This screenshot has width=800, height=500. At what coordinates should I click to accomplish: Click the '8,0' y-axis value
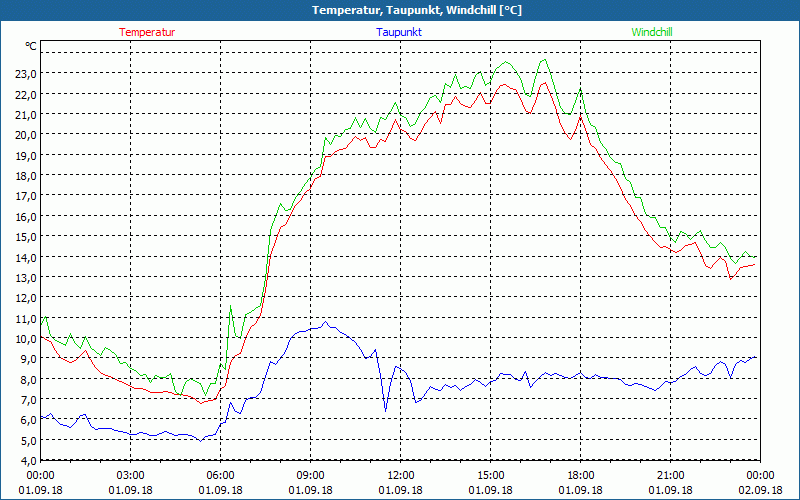point(29,379)
